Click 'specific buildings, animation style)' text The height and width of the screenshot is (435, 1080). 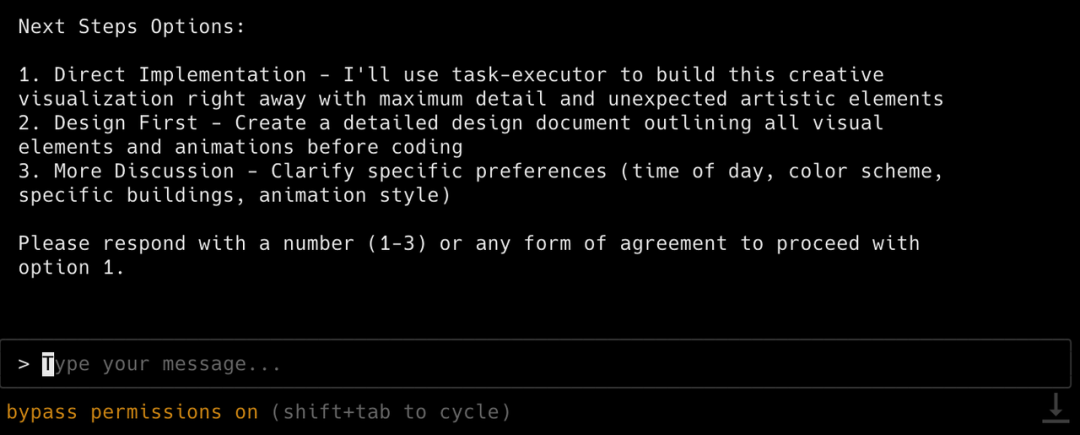click(x=233, y=195)
